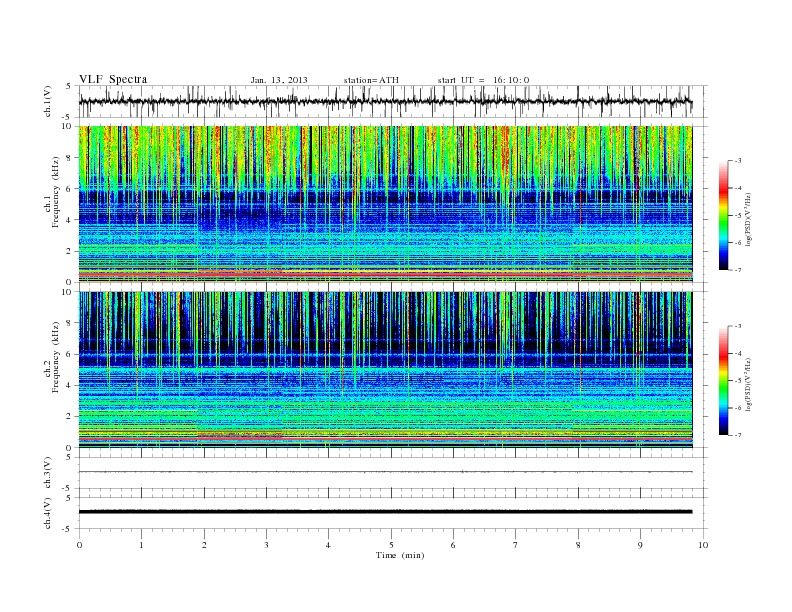Click the "8" kHz tick on ch.1 frequency axis
The image size is (792, 612).
[69, 158]
